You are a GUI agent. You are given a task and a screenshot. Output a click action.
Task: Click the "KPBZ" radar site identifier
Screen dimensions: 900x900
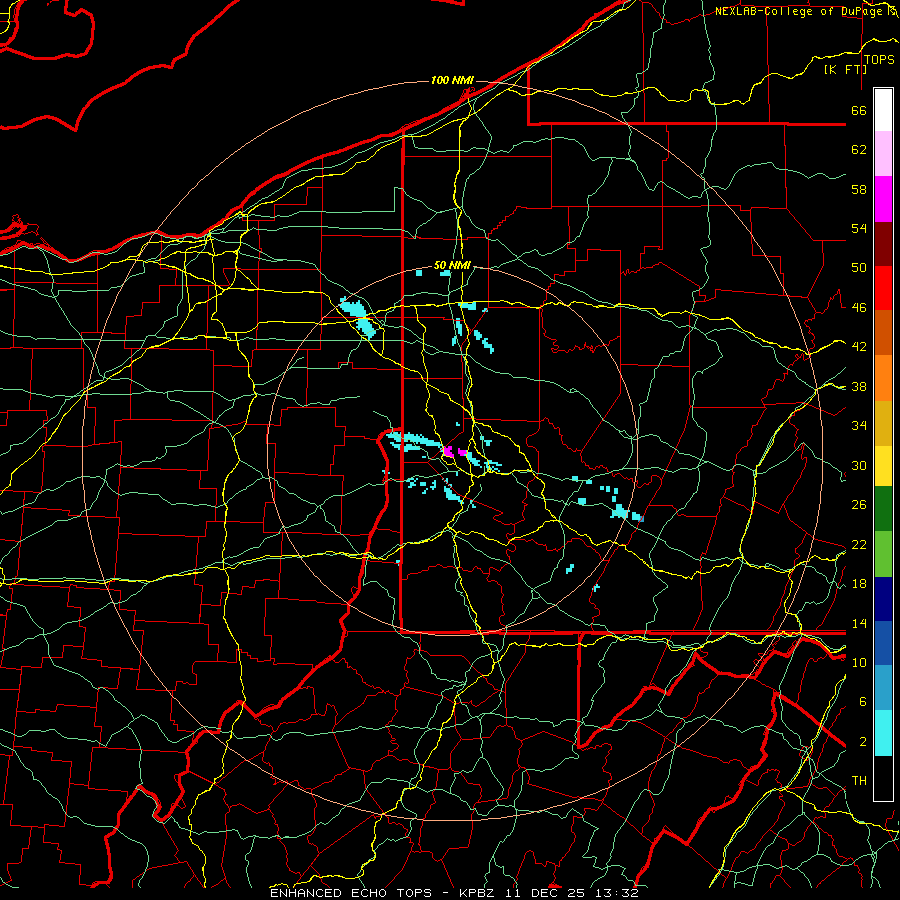click(x=479, y=893)
